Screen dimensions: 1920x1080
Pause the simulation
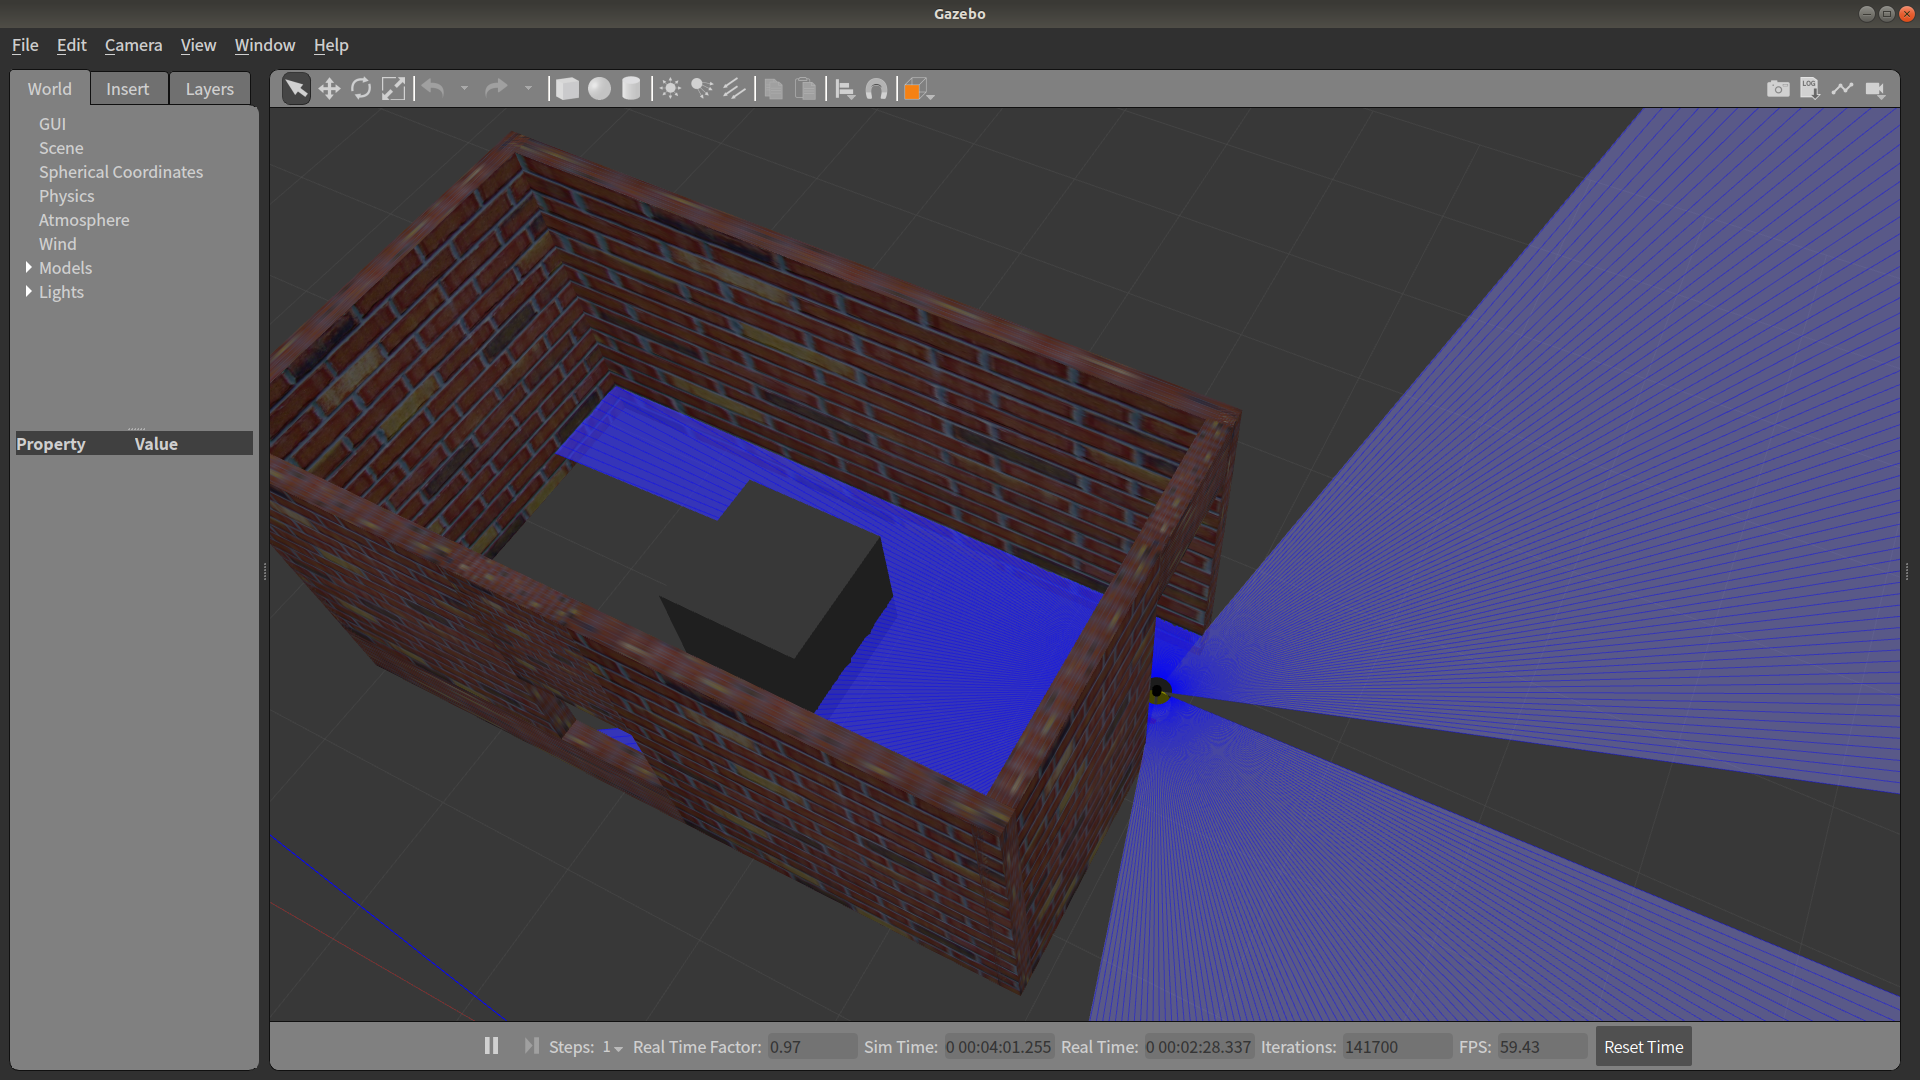(x=491, y=1046)
